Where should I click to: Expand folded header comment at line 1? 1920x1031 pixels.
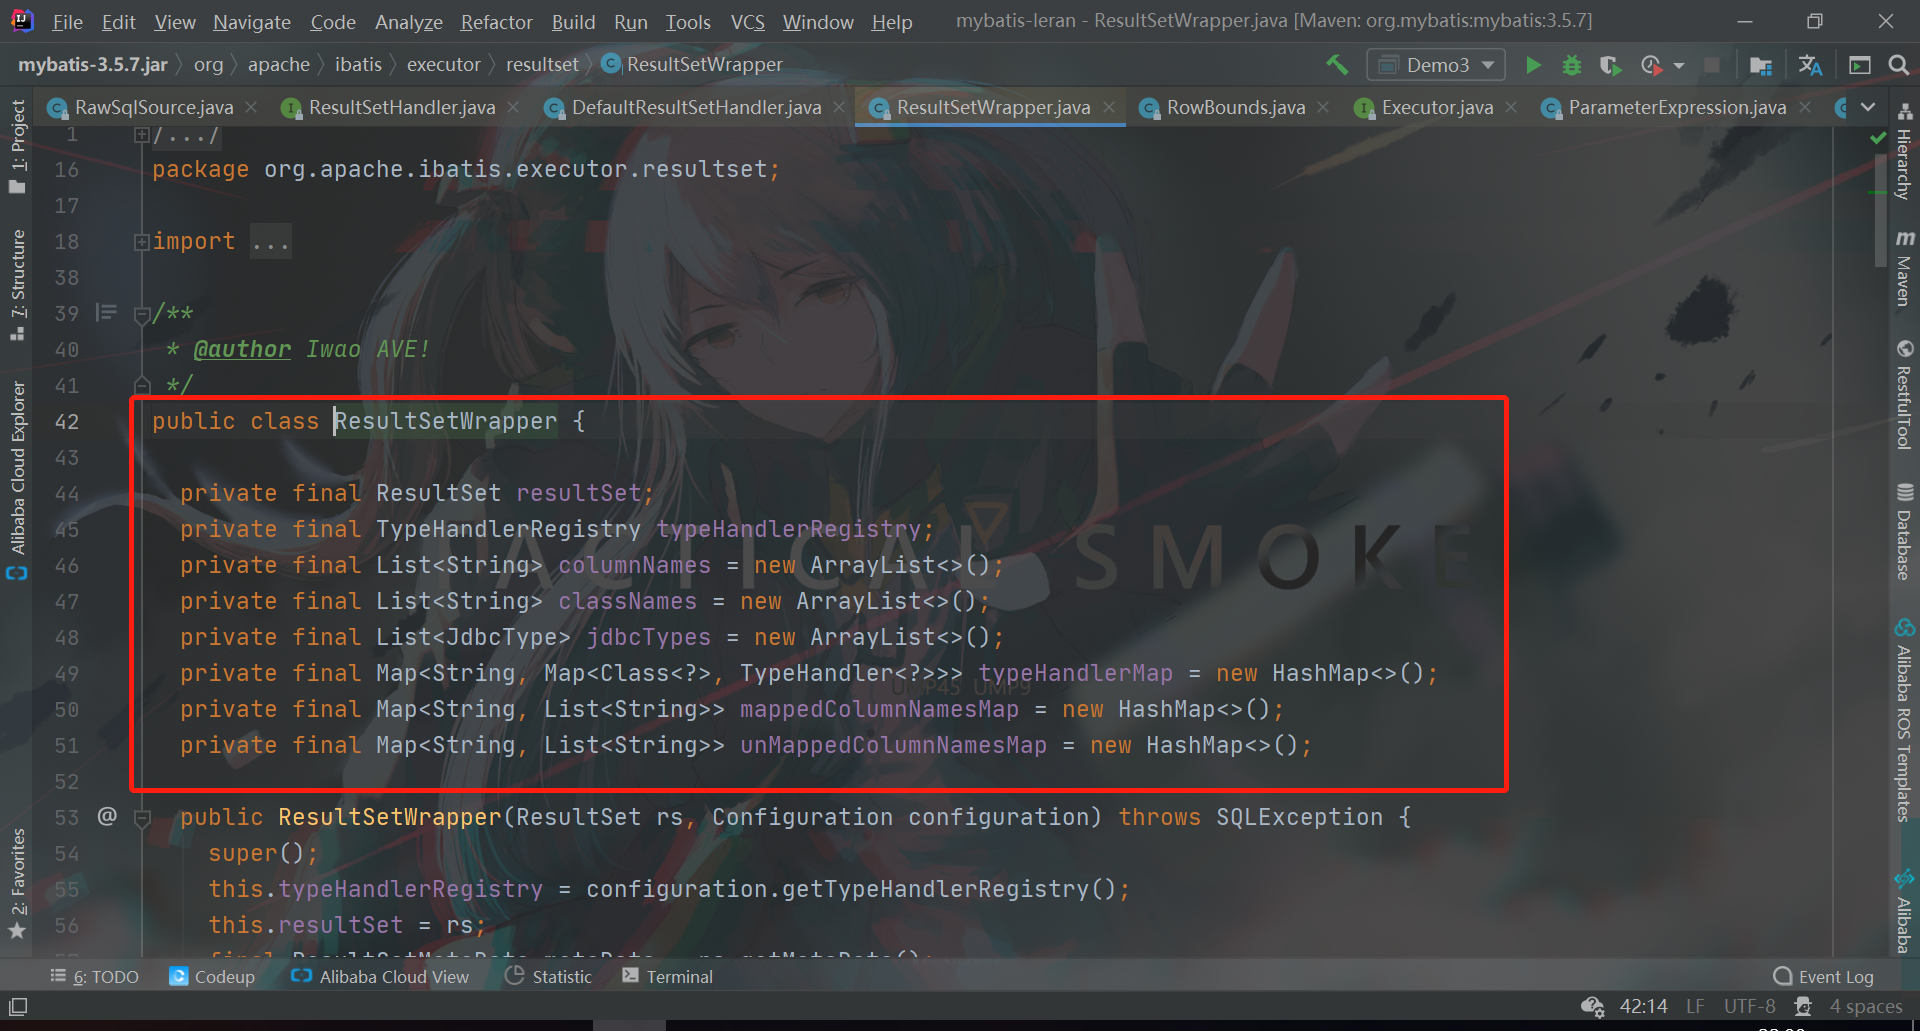[x=142, y=134]
